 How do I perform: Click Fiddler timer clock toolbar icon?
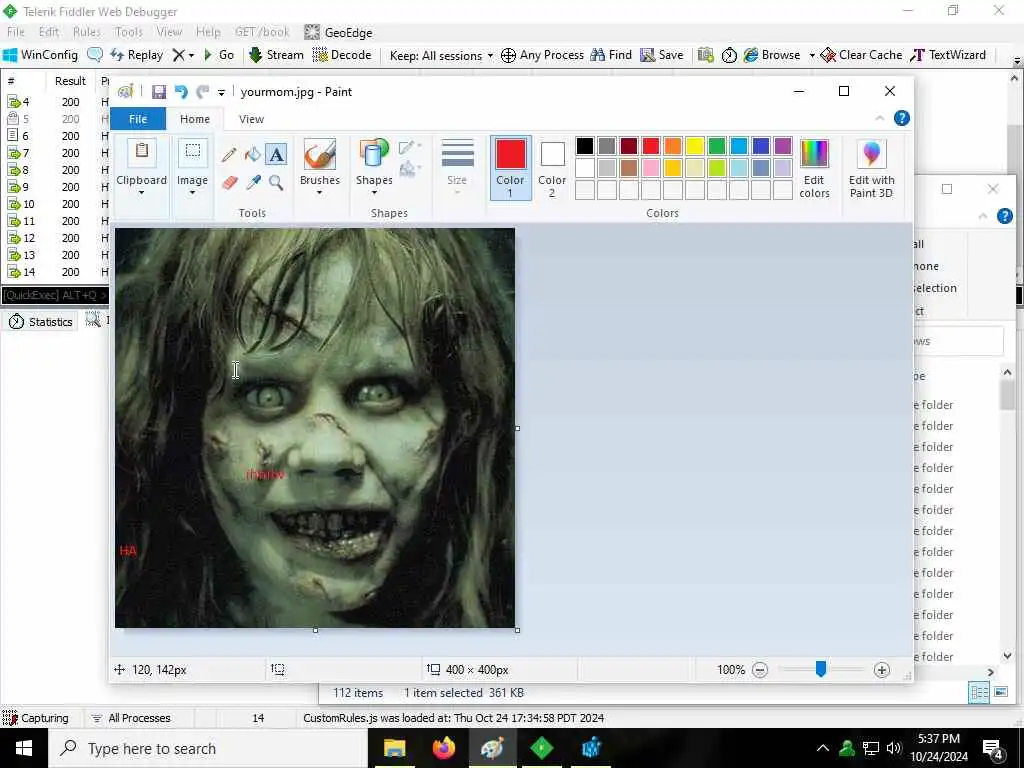pos(729,56)
